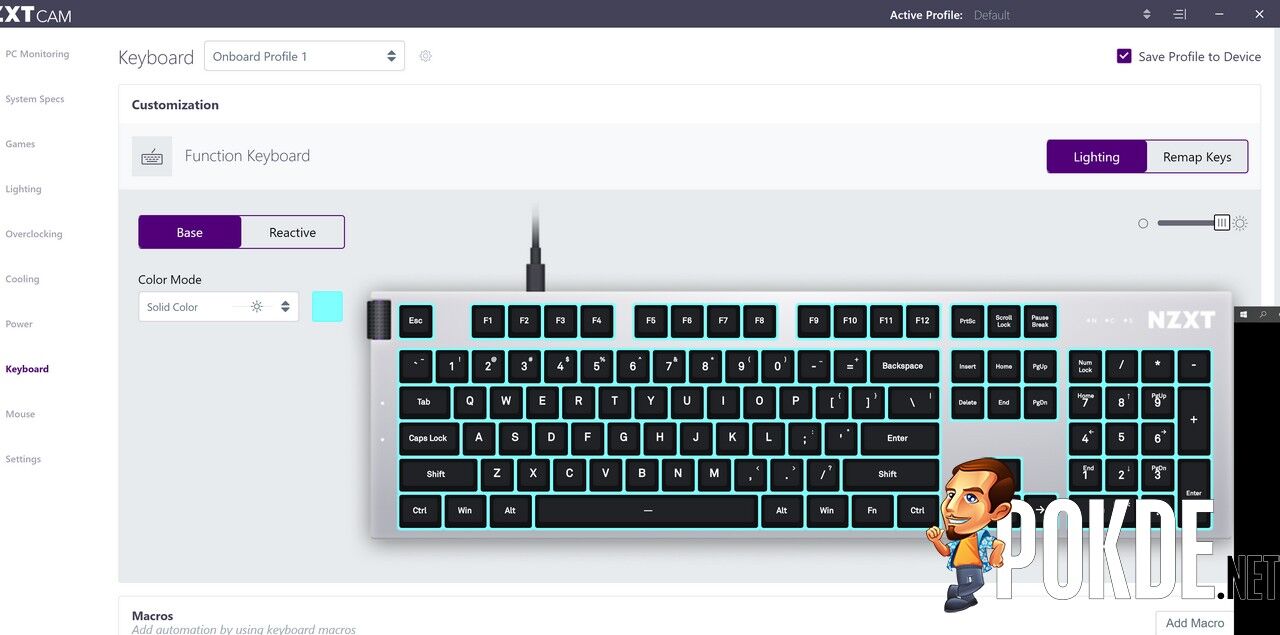
Task: Select the Base lighting mode
Action: point(190,232)
